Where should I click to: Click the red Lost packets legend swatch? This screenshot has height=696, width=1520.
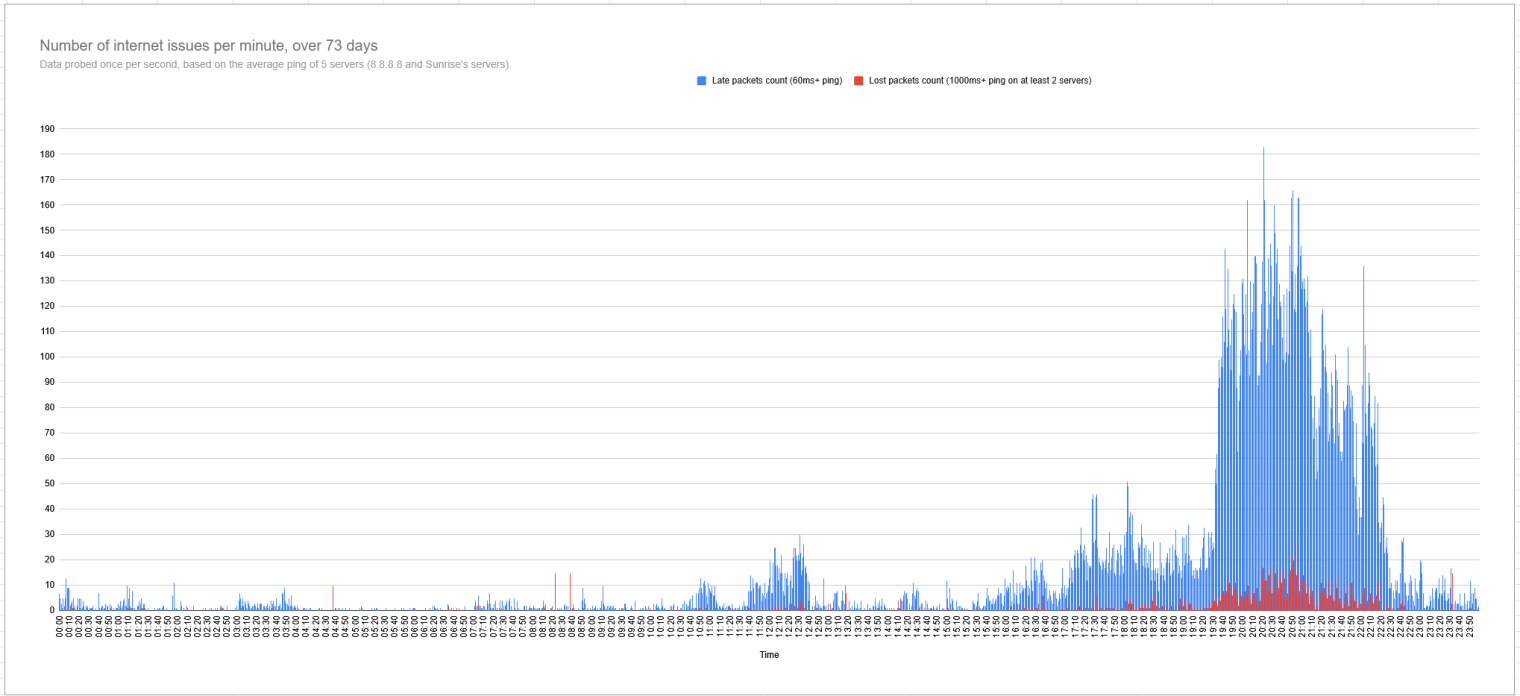[x=859, y=81]
